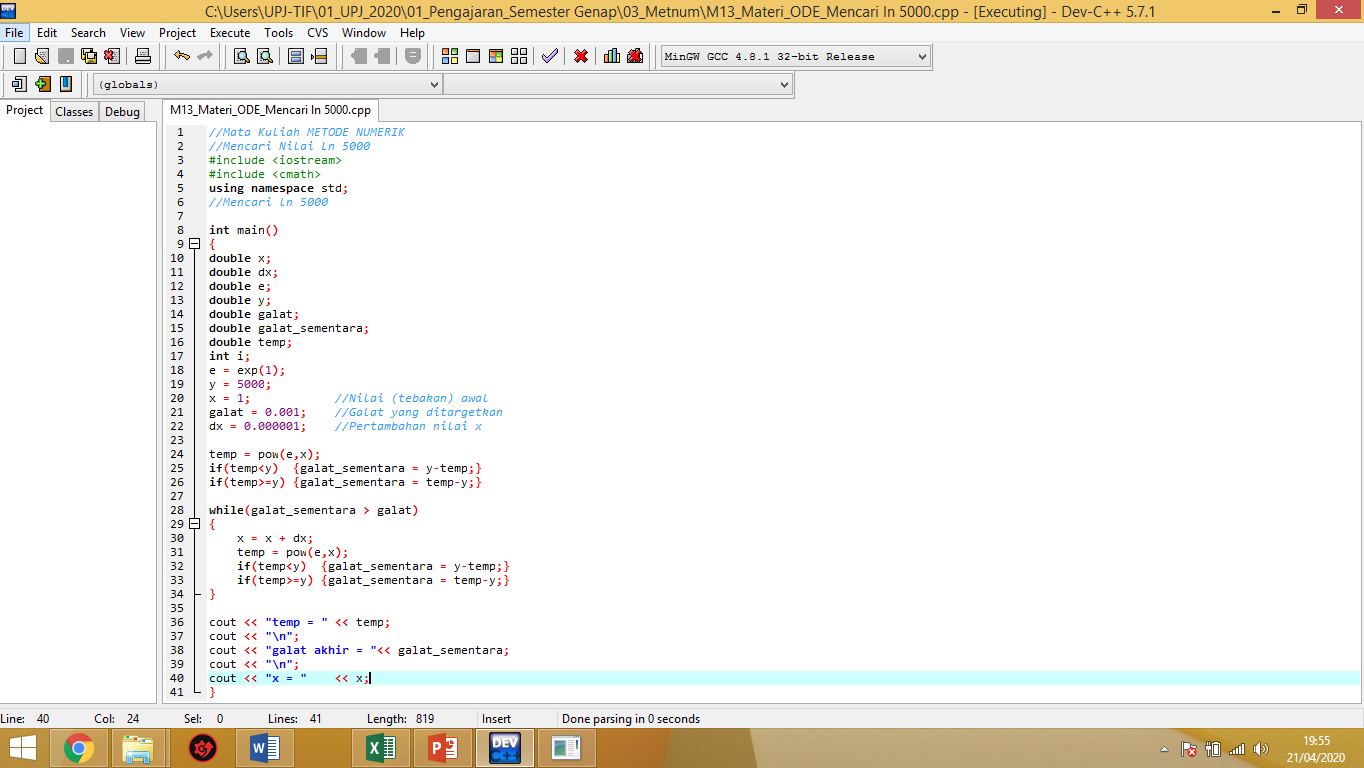The height and width of the screenshot is (768, 1364).
Task: Stop execution with the red X icon
Action: coord(580,56)
